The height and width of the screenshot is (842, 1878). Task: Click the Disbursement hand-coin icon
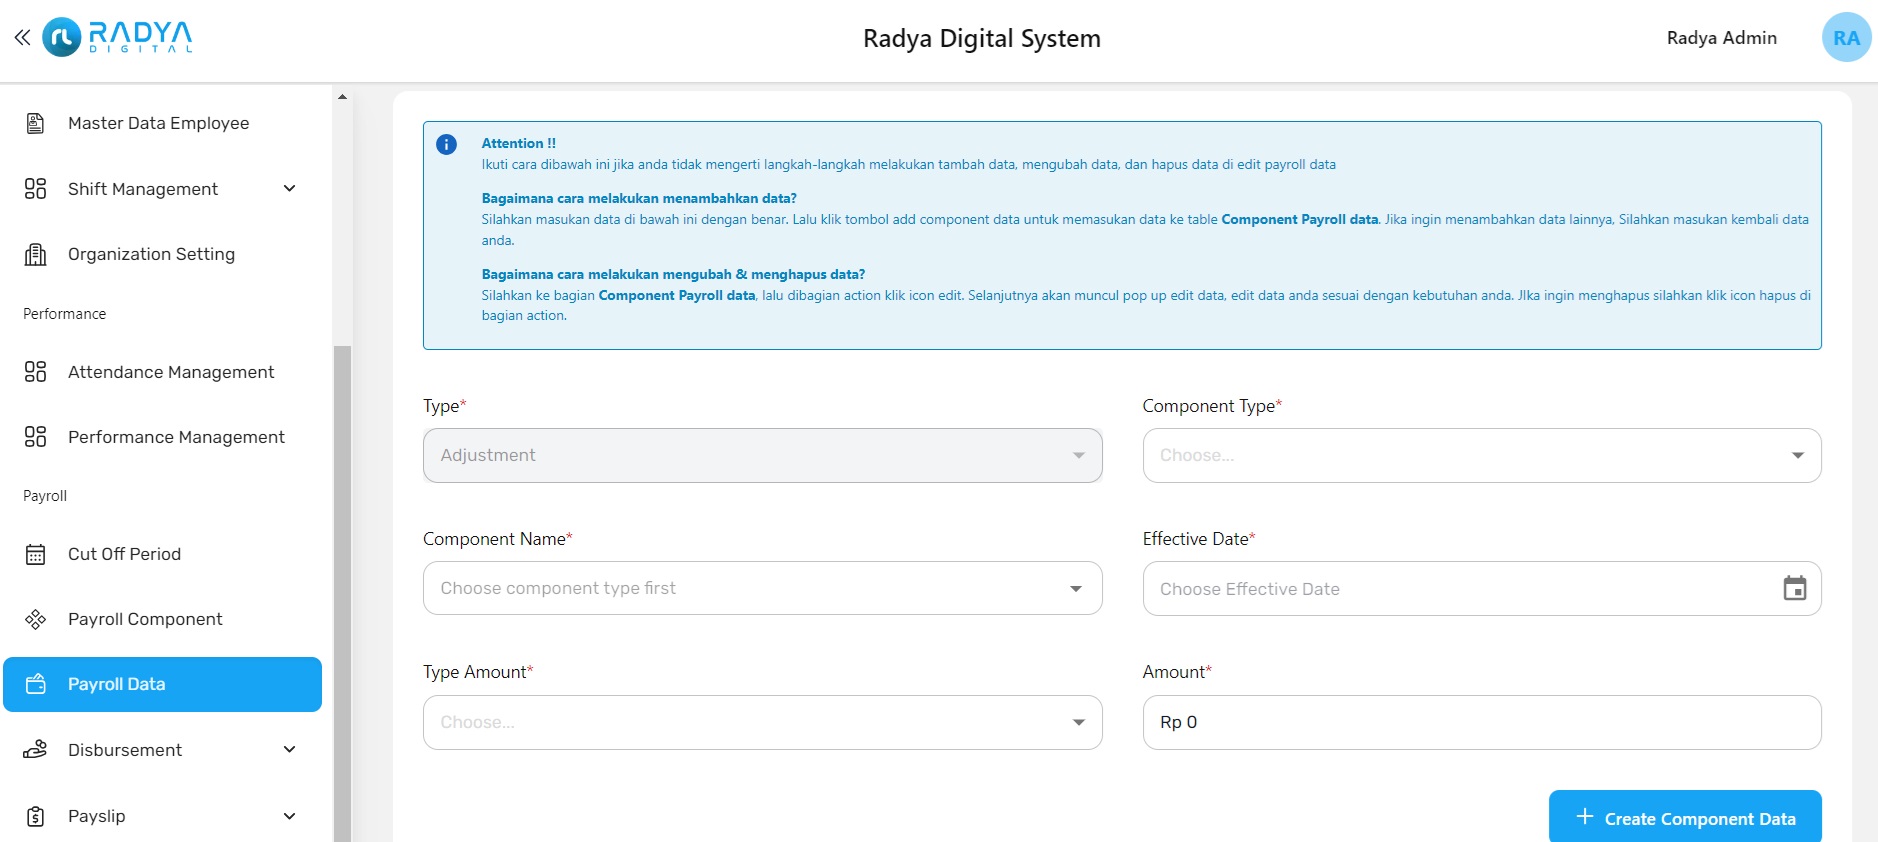[x=35, y=750]
